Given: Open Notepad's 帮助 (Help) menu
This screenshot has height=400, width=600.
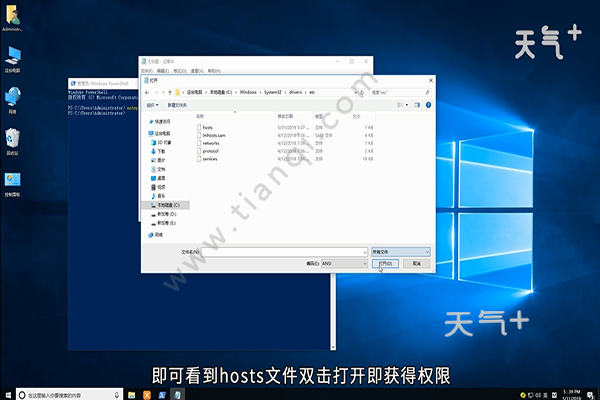Looking at the screenshot, I should 214,71.
